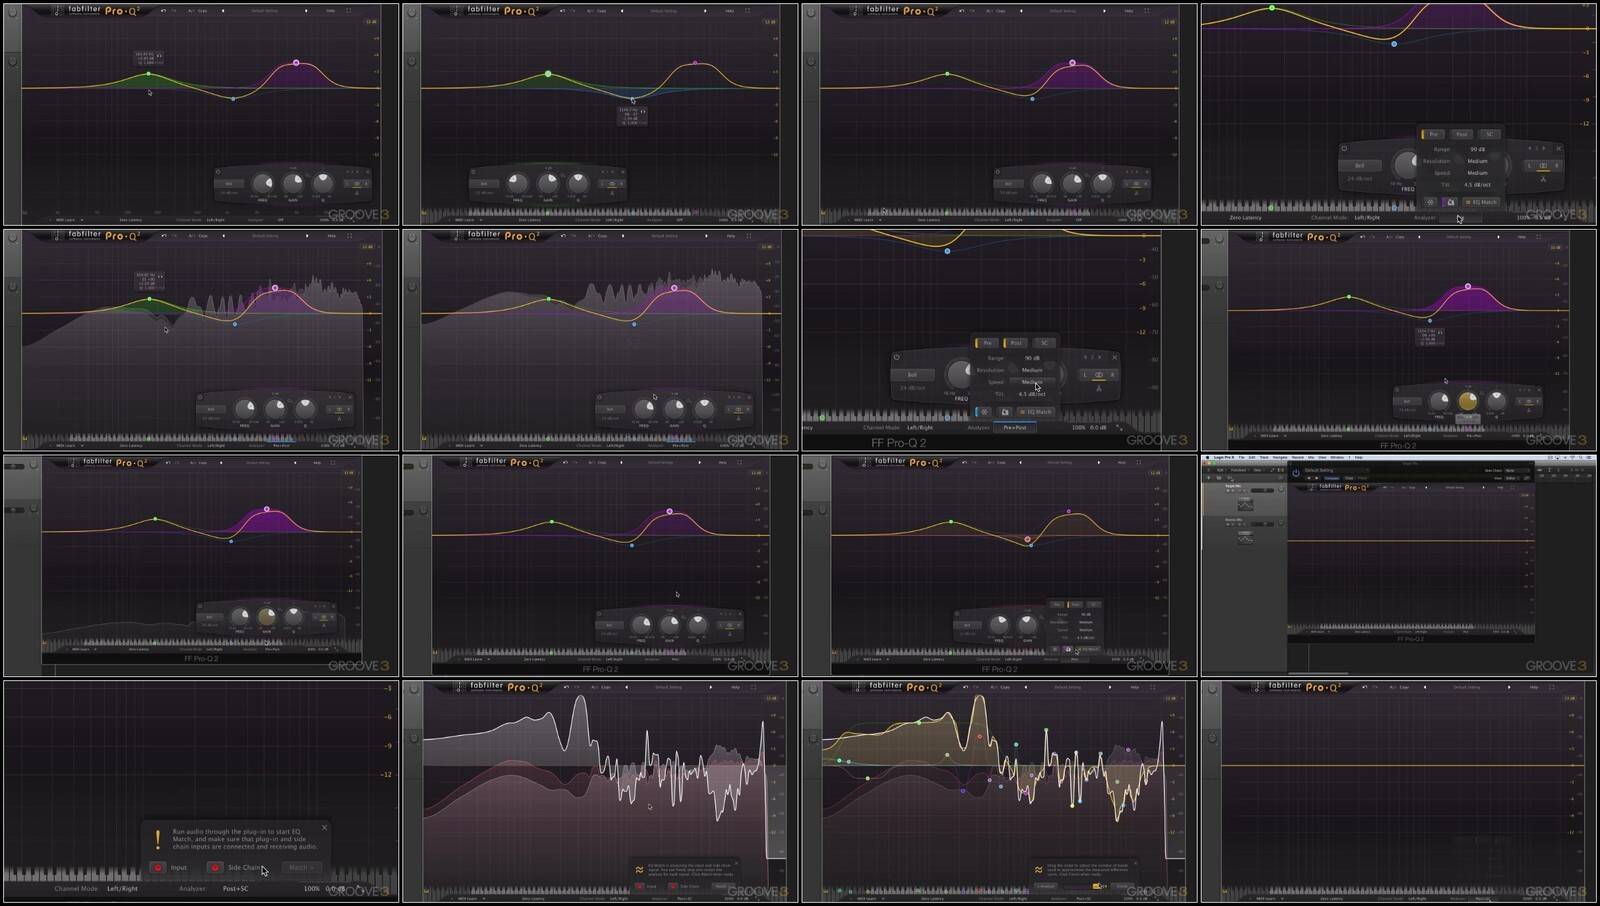The height and width of the screenshot is (906, 1600).
Task: Open Tilt 4.5 dB/oct in Zero Latency zoomed frame
Action: click(1477, 185)
